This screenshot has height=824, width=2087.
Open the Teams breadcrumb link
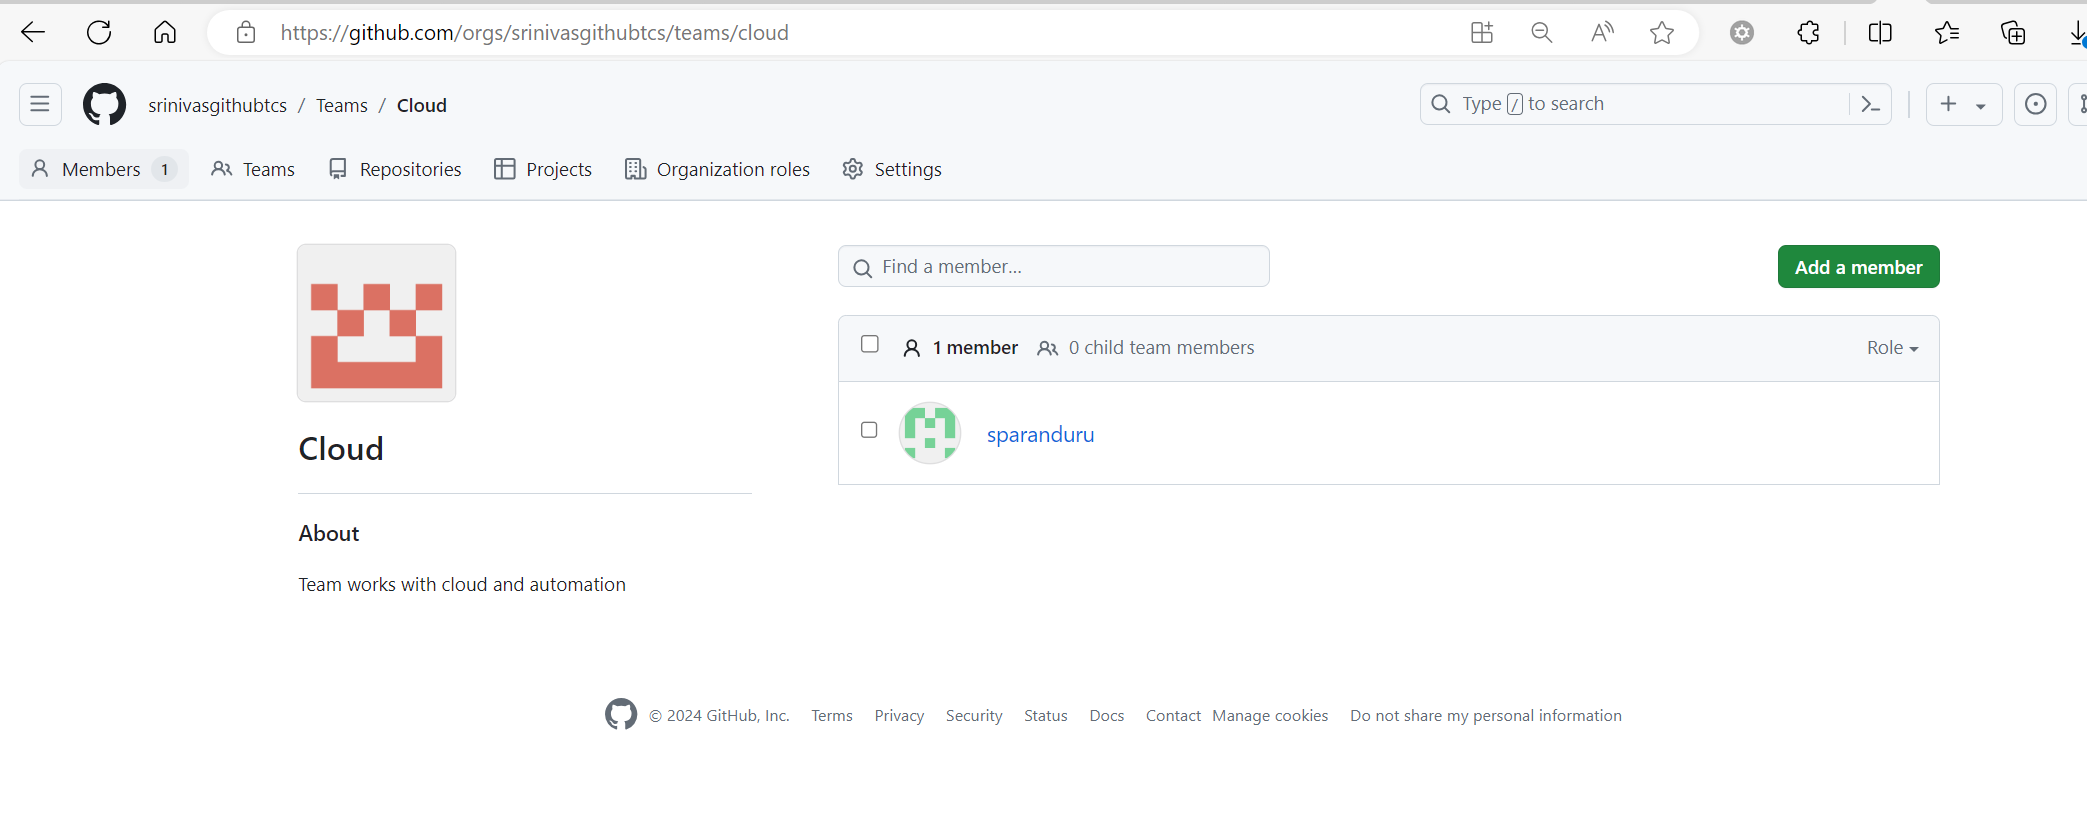point(342,105)
